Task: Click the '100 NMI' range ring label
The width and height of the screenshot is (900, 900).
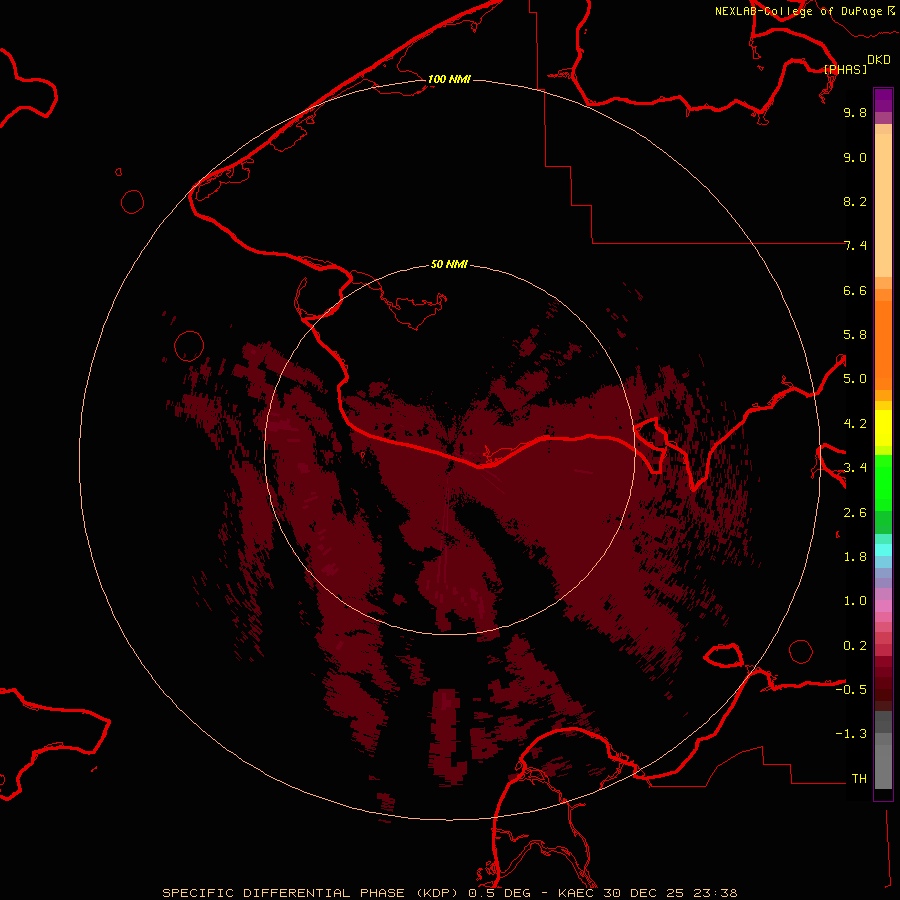Action: click(x=449, y=79)
